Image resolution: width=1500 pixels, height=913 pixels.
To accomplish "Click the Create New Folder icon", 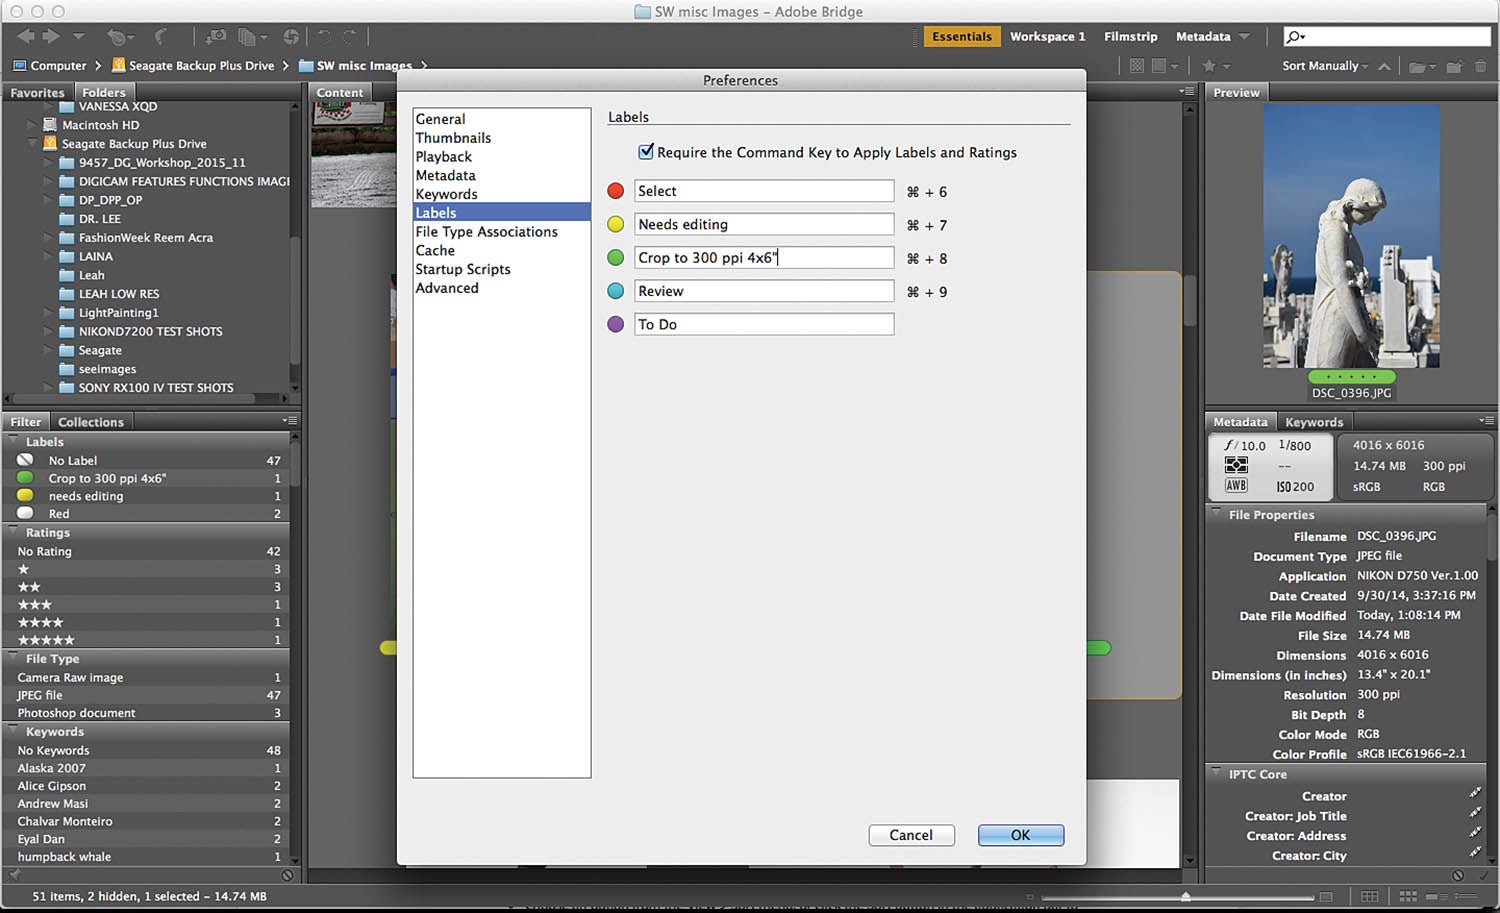I will click(1455, 66).
